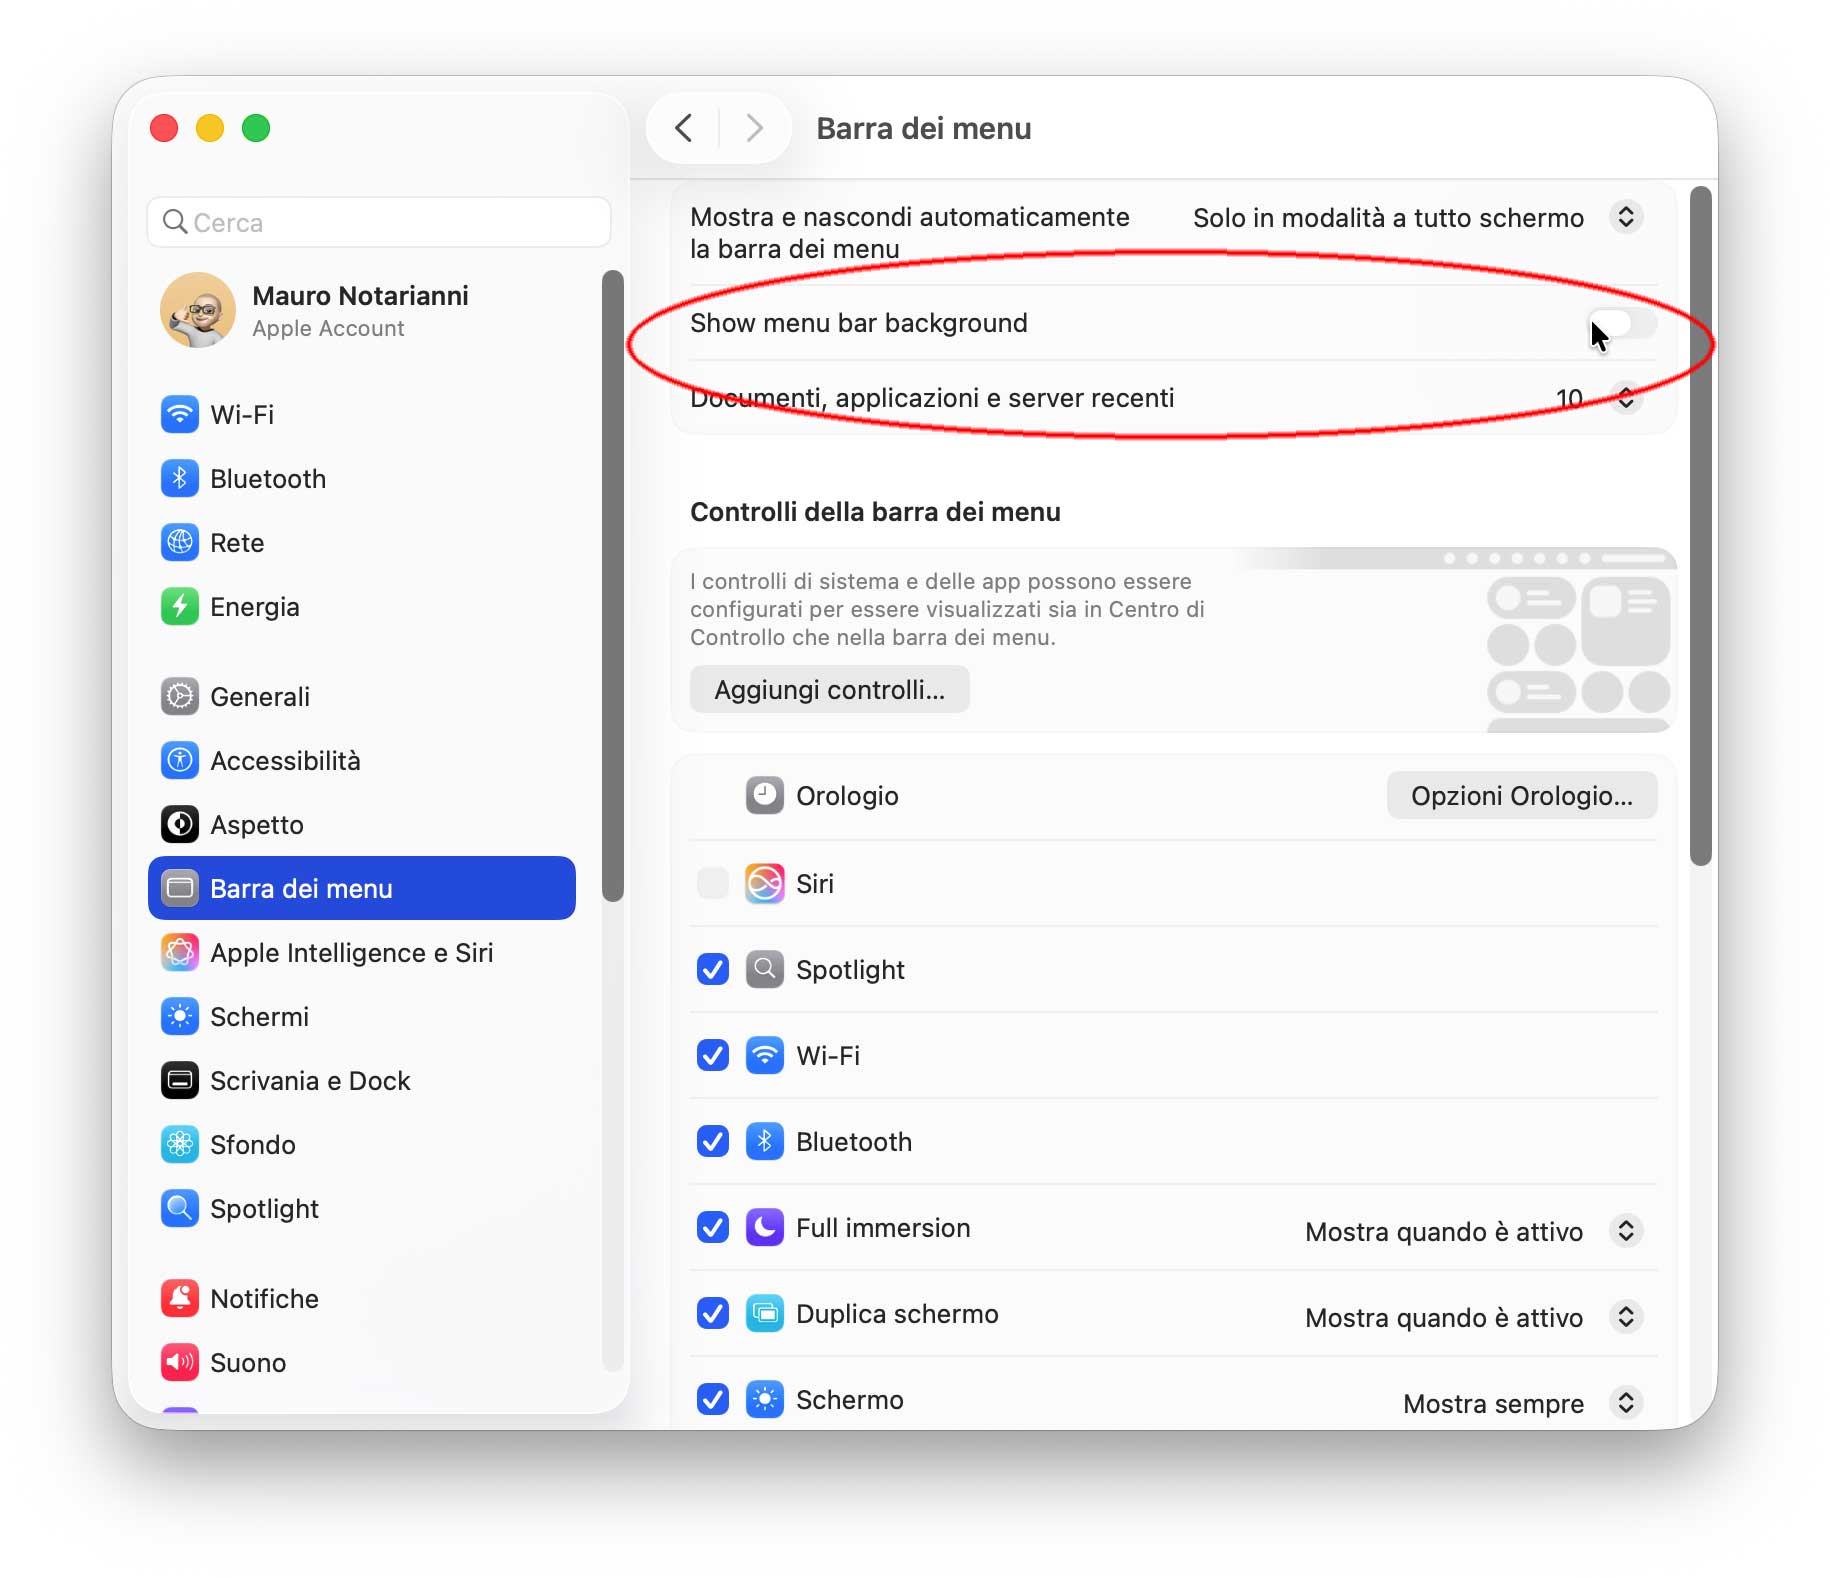Select Barra dei menu in the sidebar
Viewport: 1830px width, 1578px height.
[x=300, y=888]
